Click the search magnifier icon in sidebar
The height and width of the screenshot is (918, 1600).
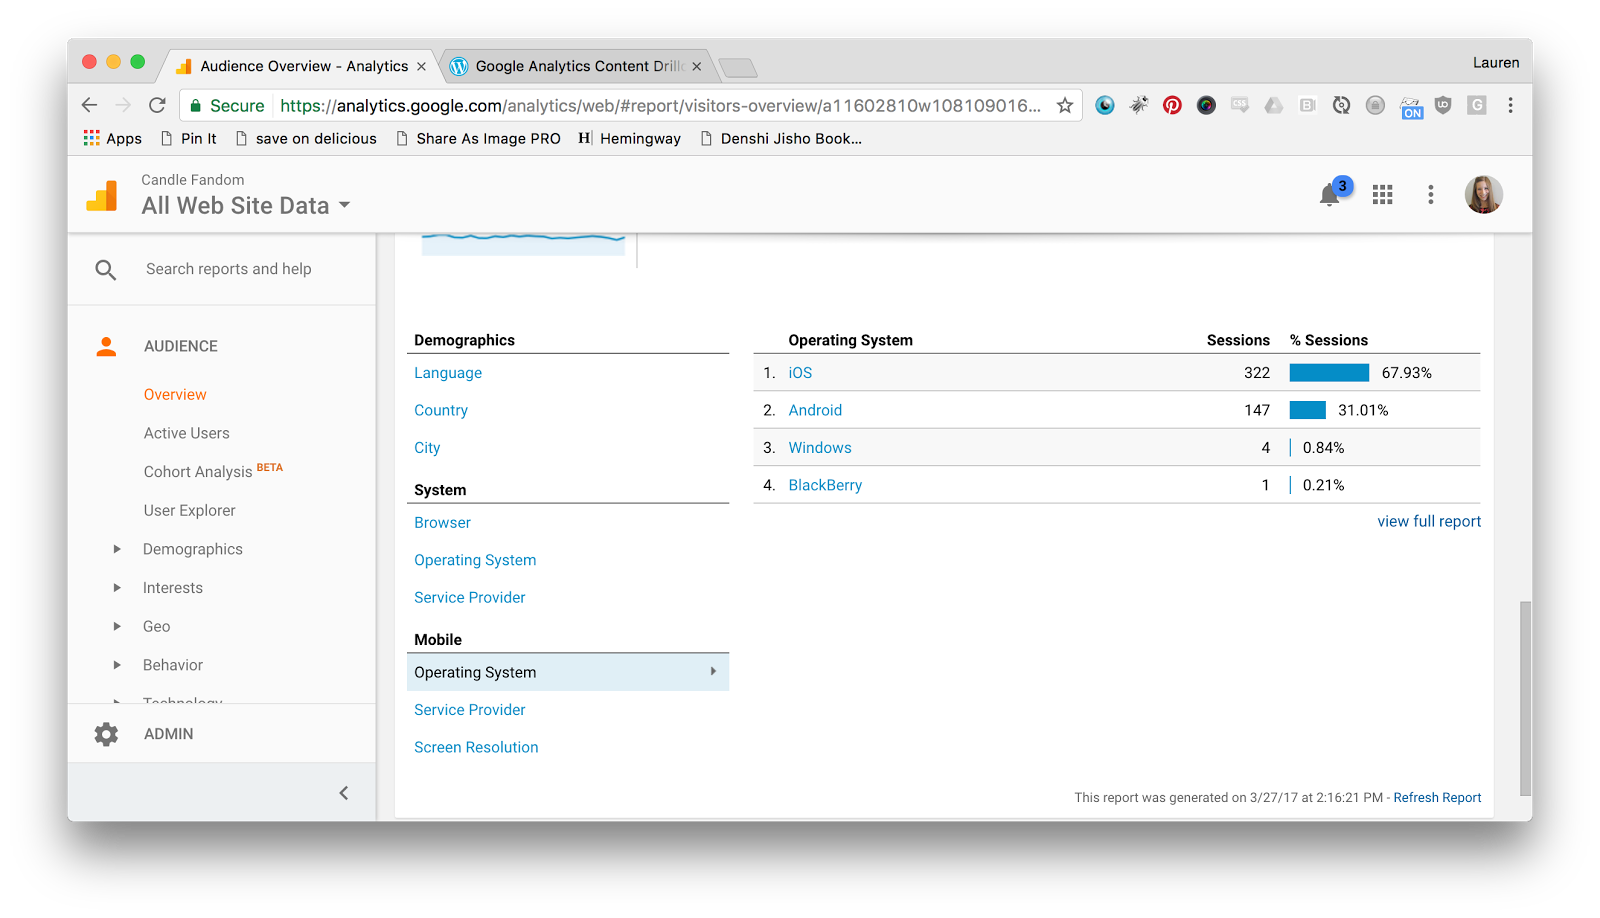(106, 269)
